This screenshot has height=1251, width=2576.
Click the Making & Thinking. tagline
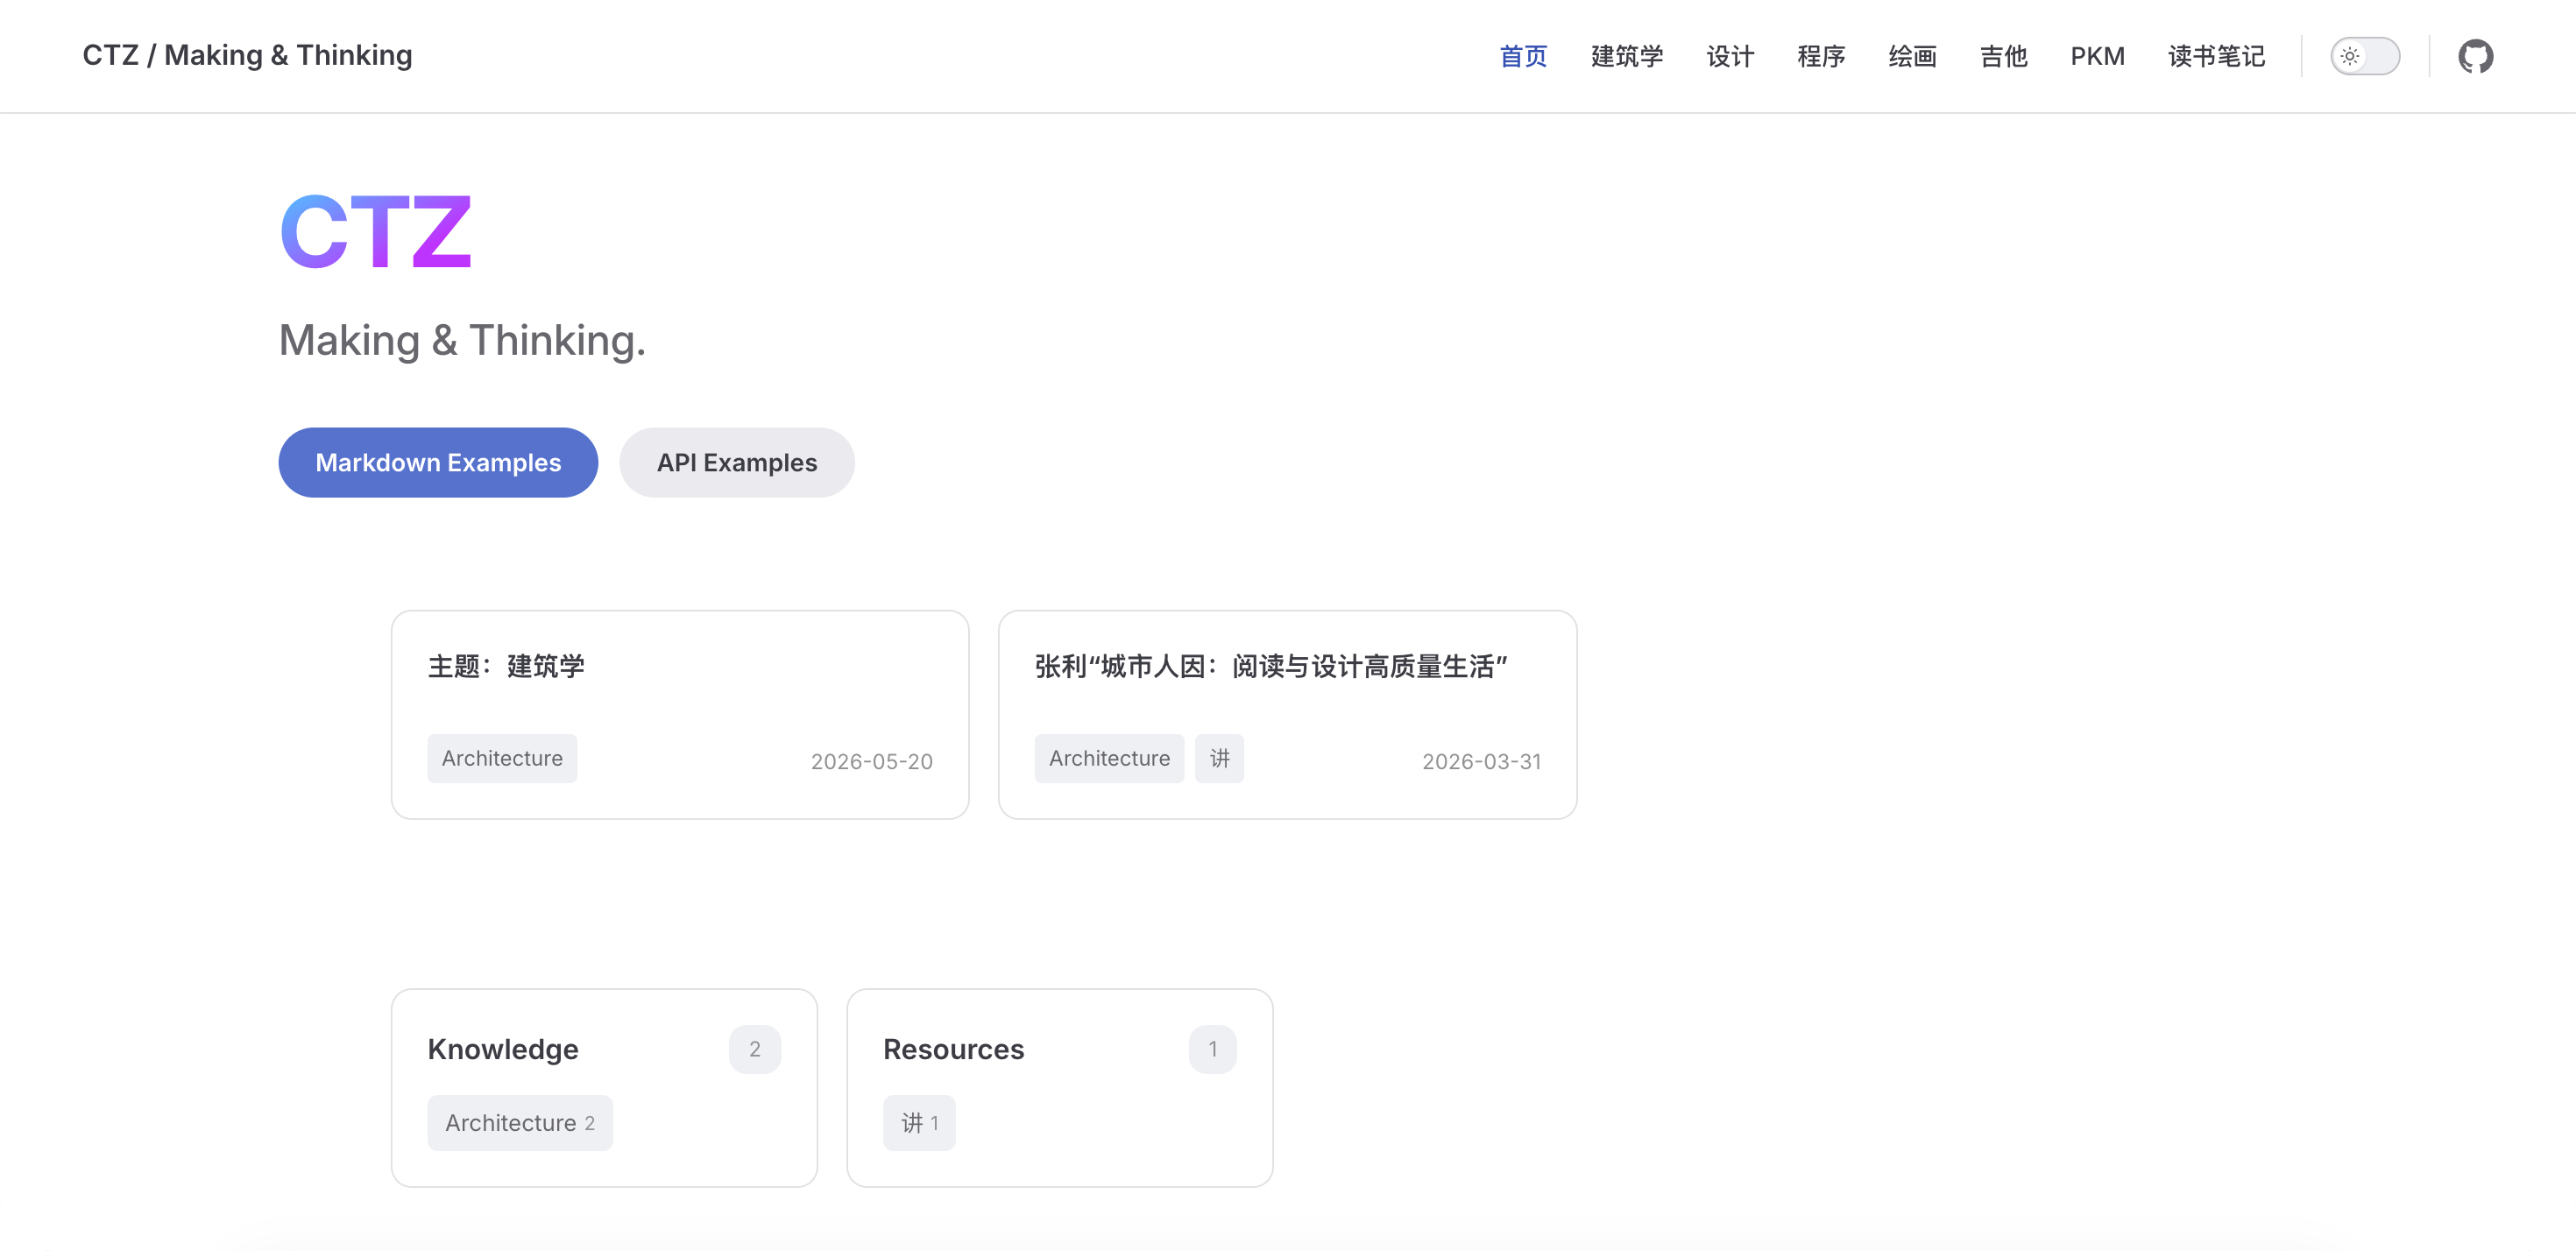(x=462, y=340)
